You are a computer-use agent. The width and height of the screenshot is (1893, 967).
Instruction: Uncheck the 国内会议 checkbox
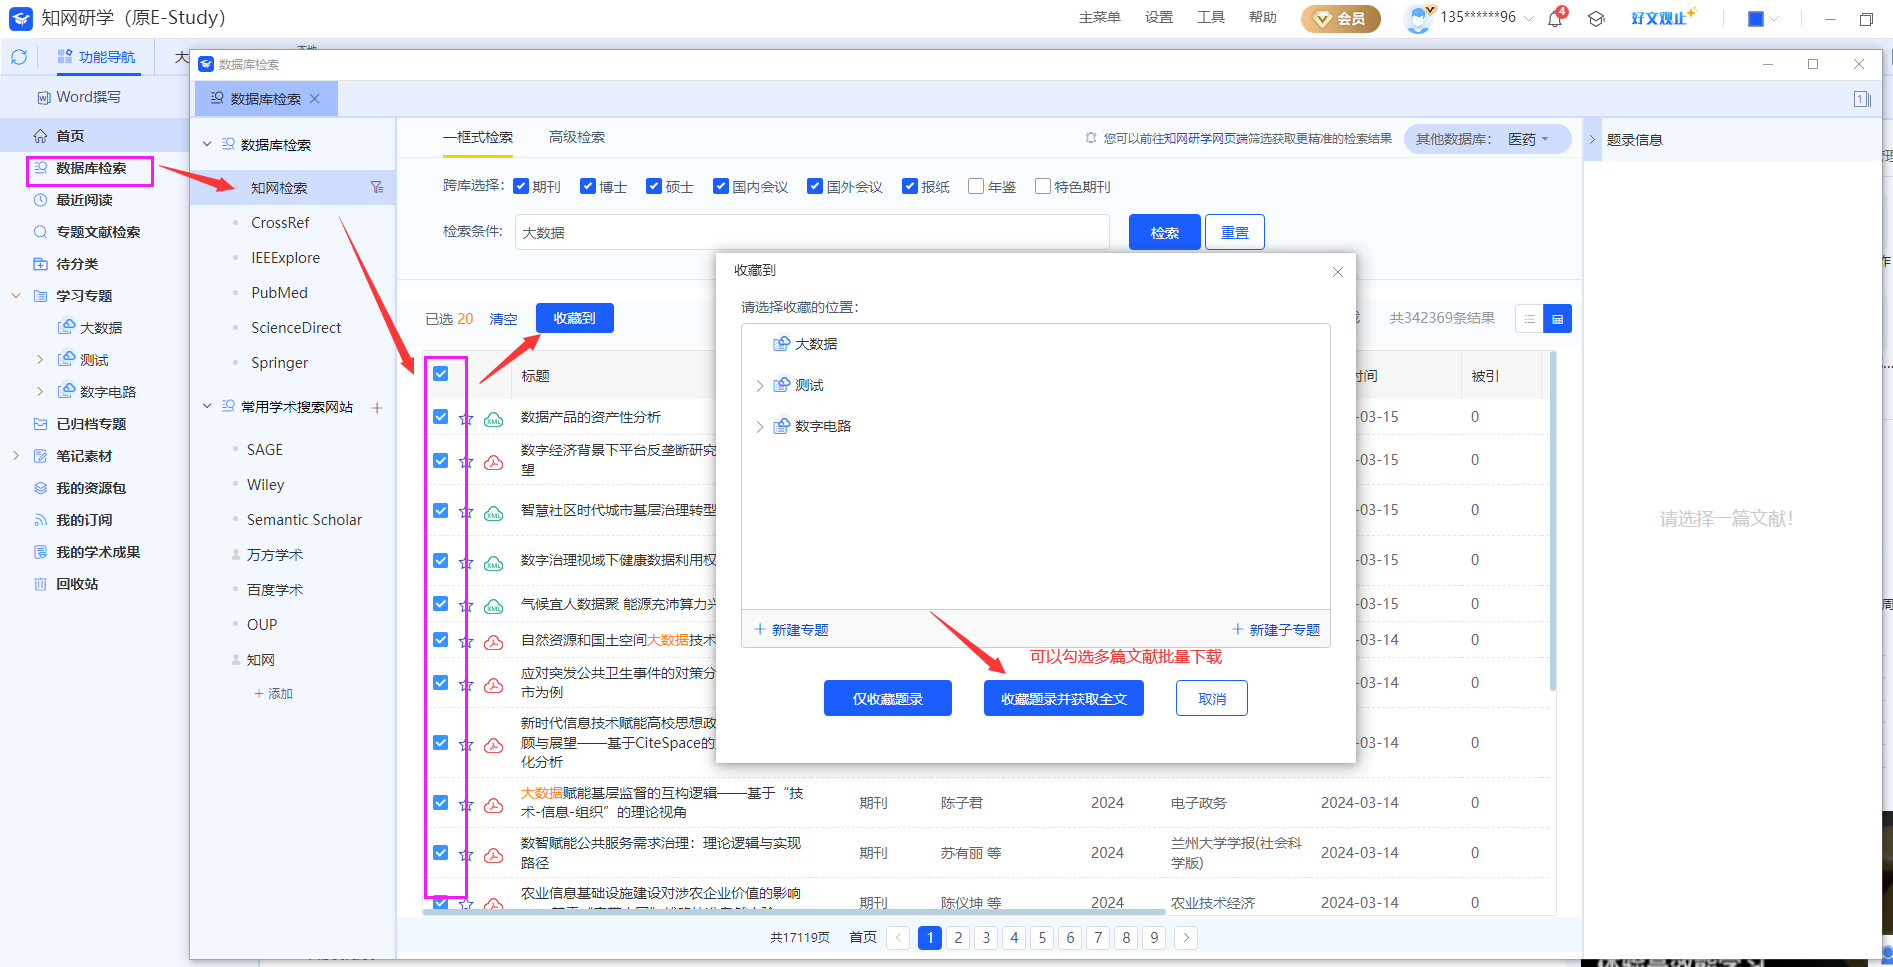721,186
